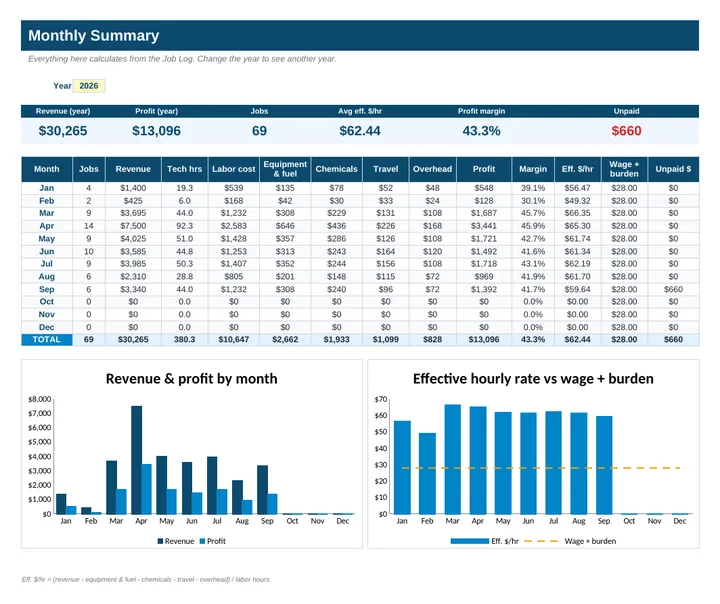
Task: Click the Dec row label
Action: point(46,327)
